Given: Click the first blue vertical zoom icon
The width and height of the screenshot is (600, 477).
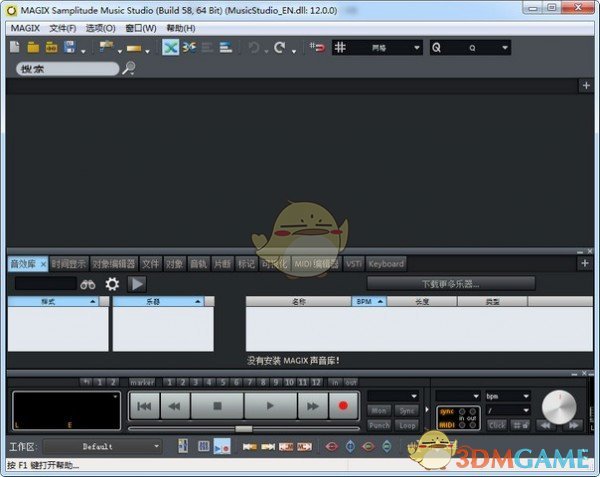Looking at the screenshot, I should 350,446.
